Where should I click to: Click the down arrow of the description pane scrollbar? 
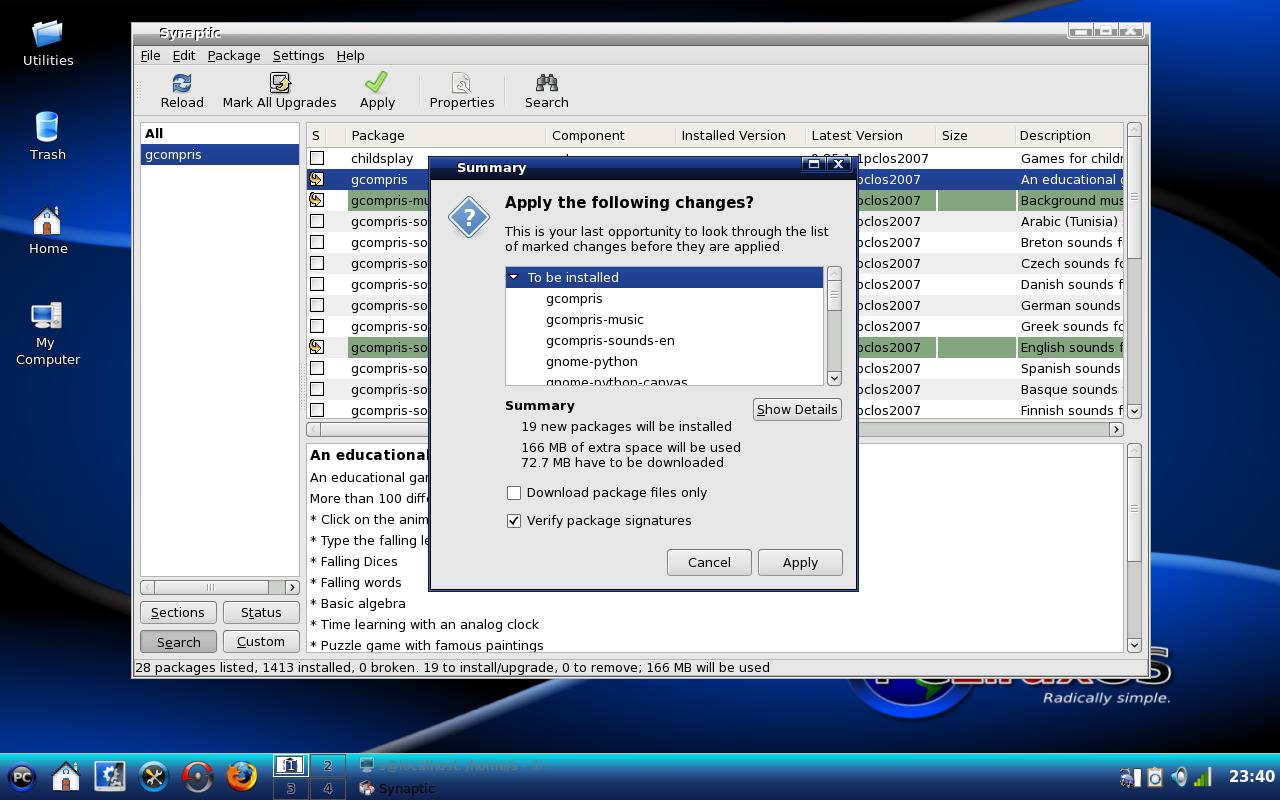[1134, 646]
